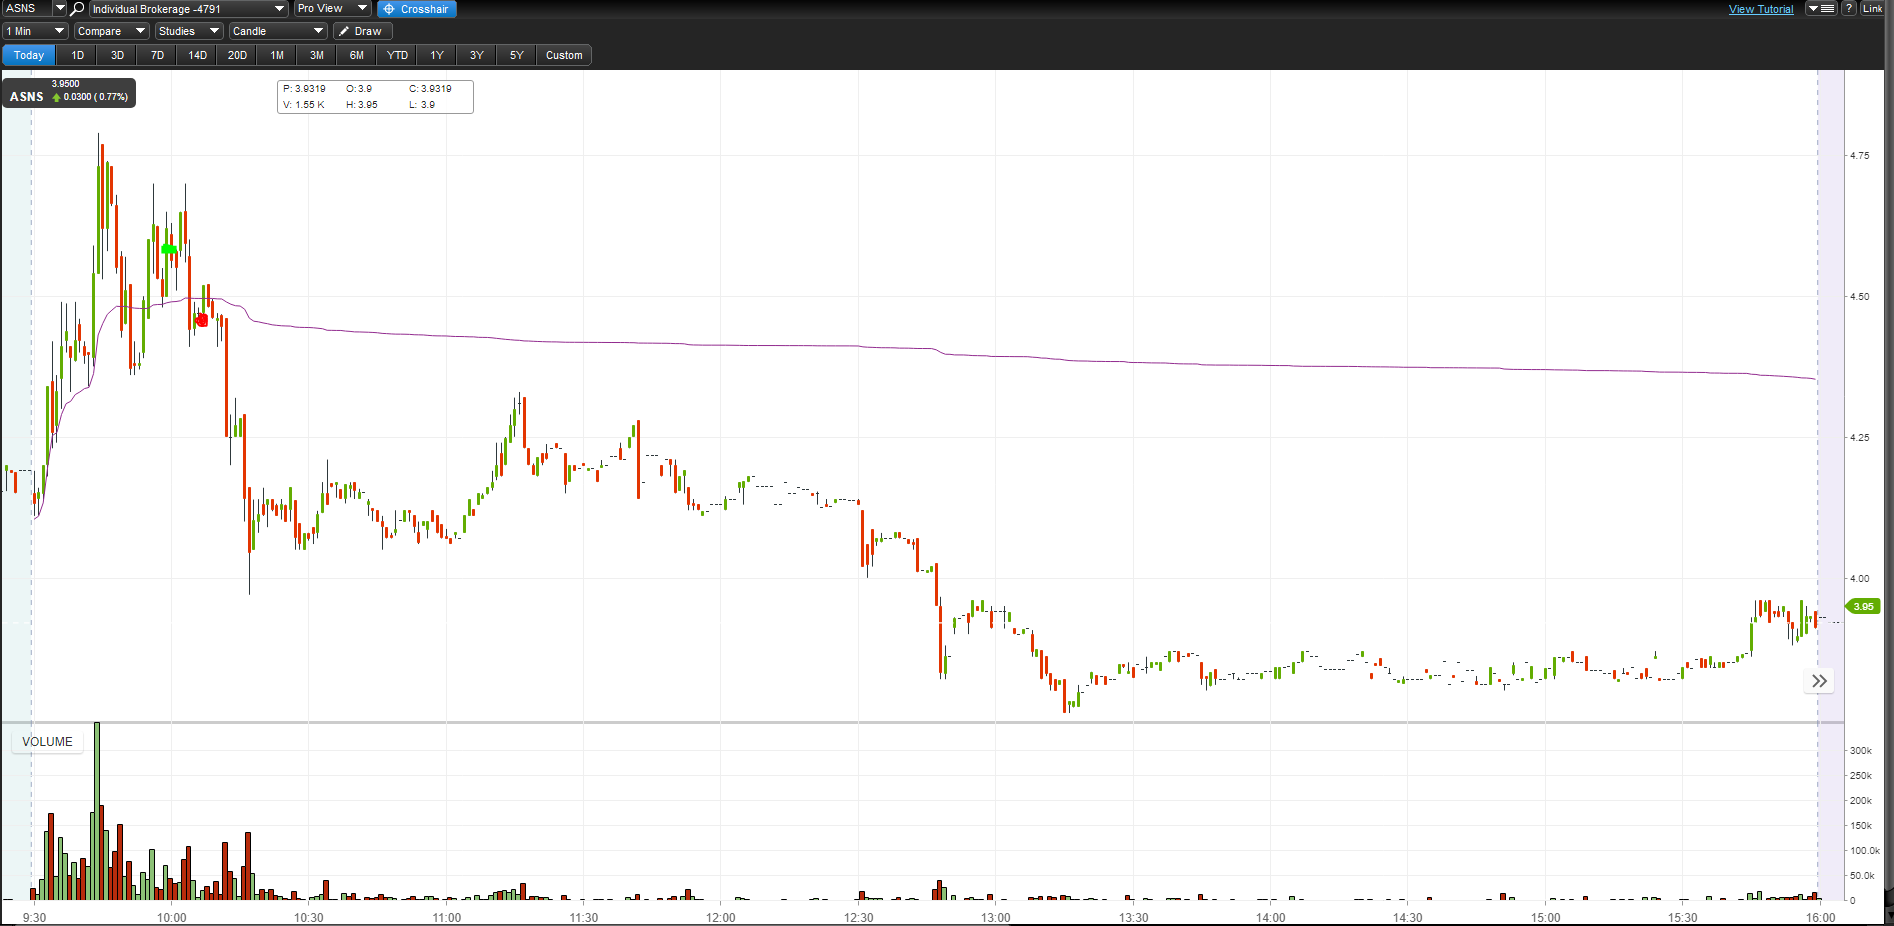Switch to the 1Y range tab
Image resolution: width=1894 pixels, height=926 pixels.
(437, 55)
